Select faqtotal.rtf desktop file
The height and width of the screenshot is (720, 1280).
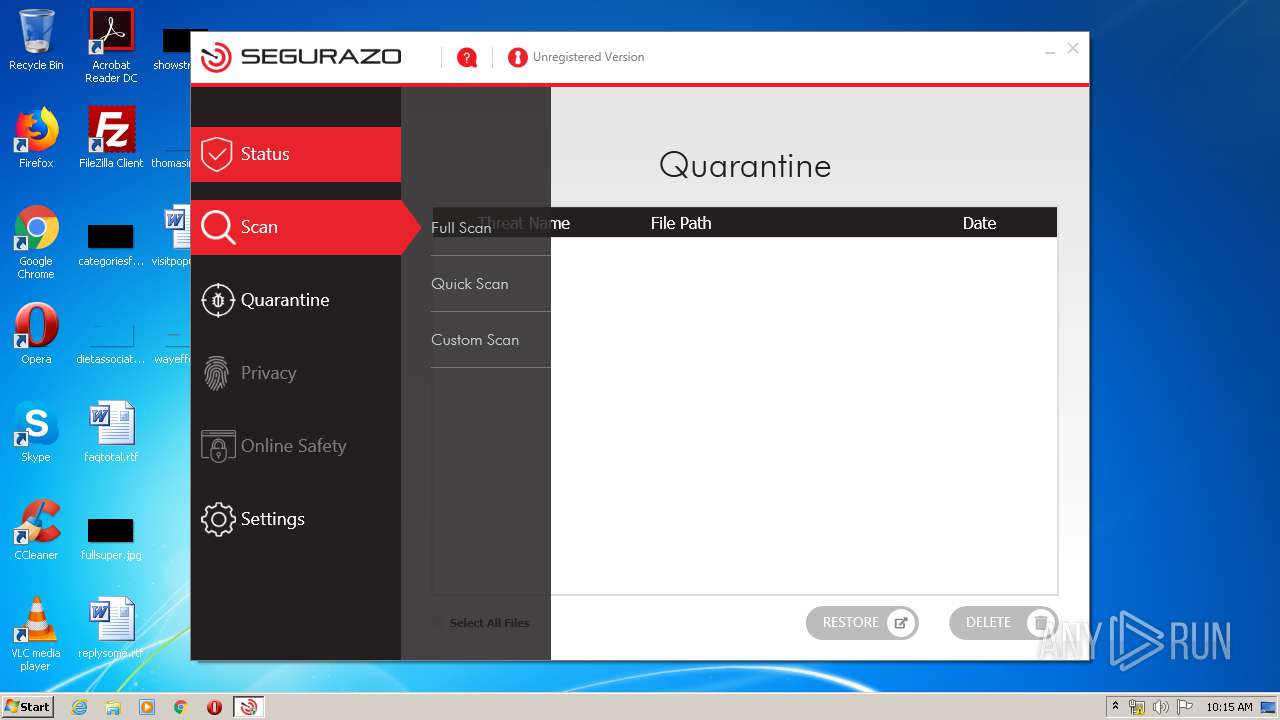point(111,432)
